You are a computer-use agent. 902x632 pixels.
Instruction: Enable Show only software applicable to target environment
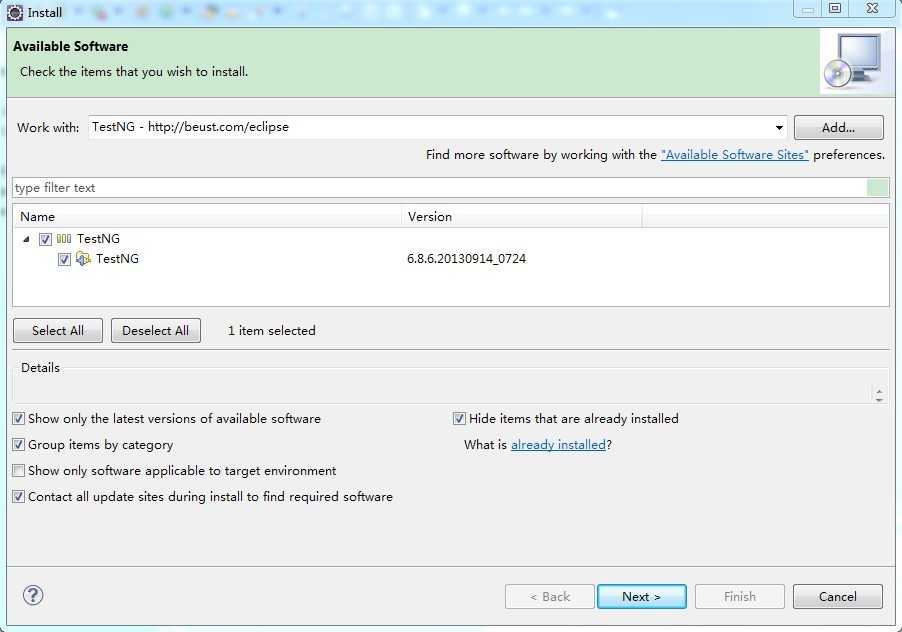pos(18,470)
